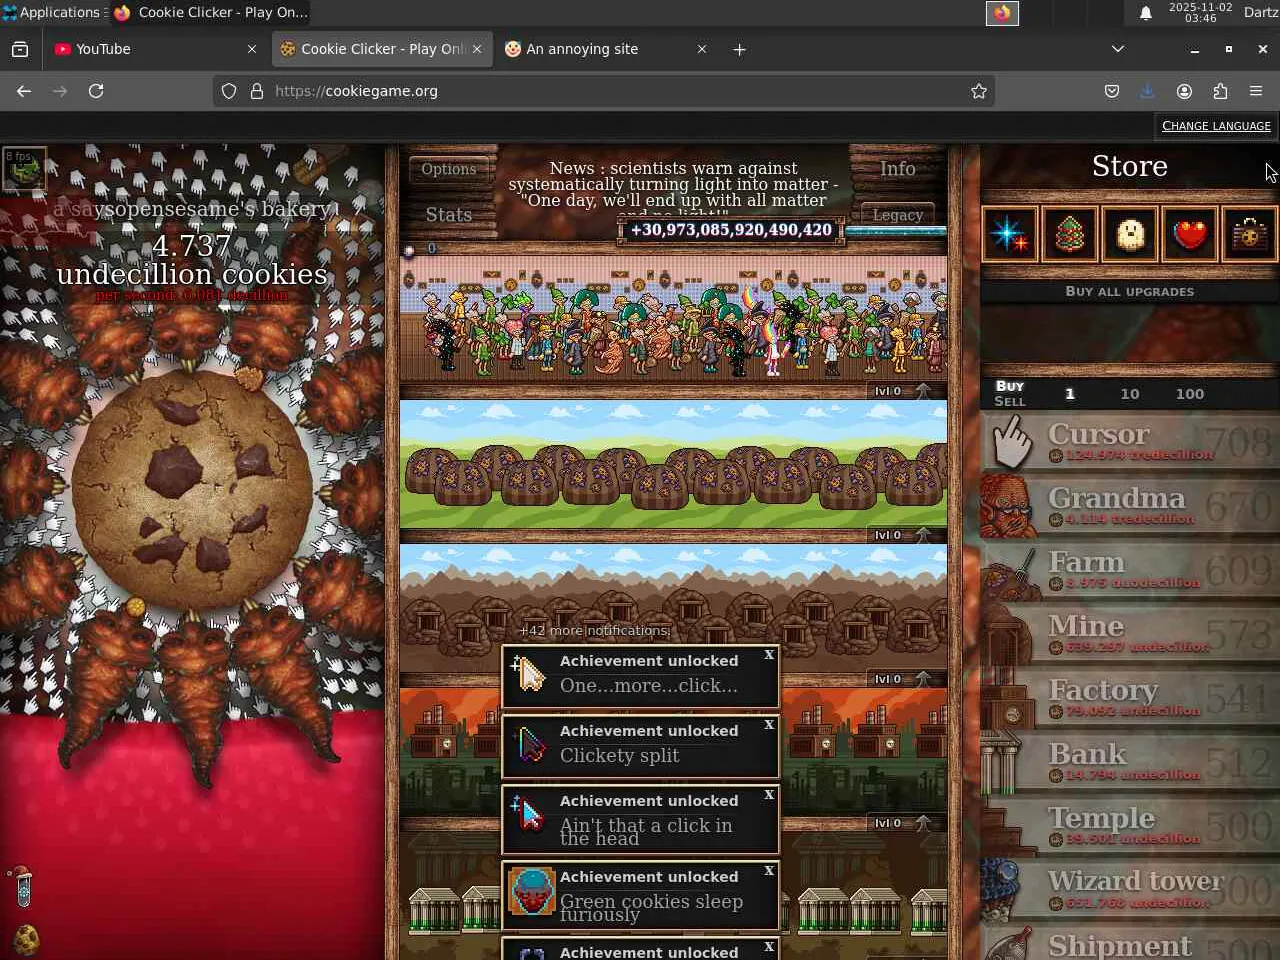
Task: Buy the white ghost cookie upgrade
Action: (1130, 234)
